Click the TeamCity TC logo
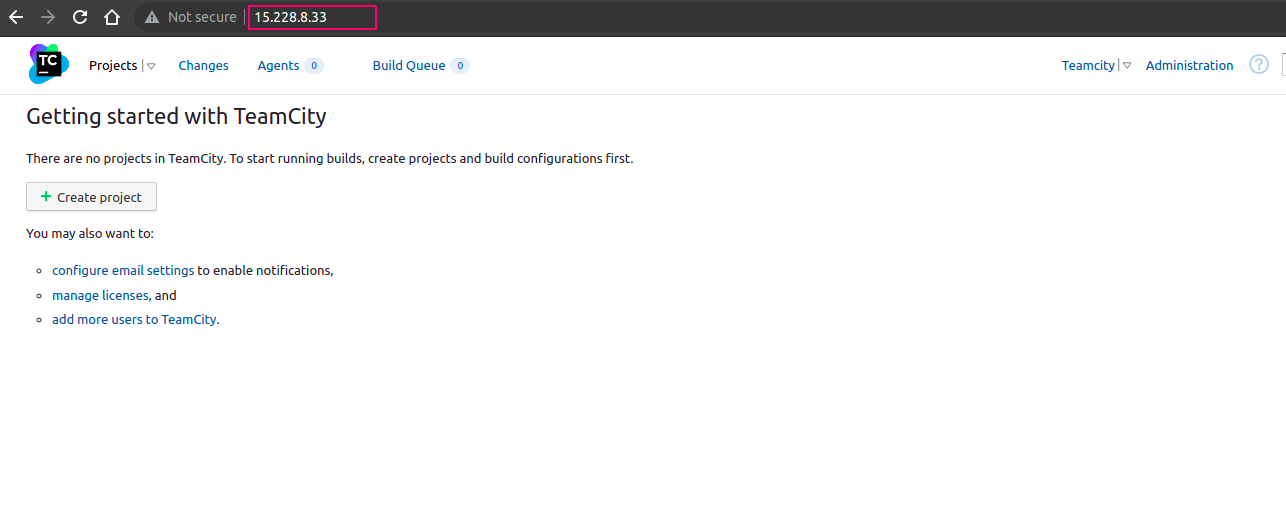Screen dimensions: 1286x529 [48, 64]
